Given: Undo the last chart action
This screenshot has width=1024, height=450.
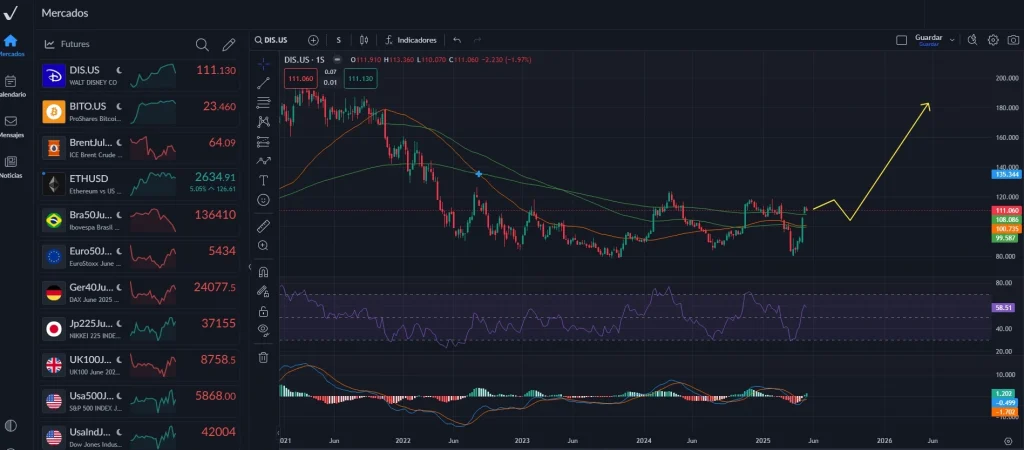Looking at the screenshot, I should coord(457,40).
